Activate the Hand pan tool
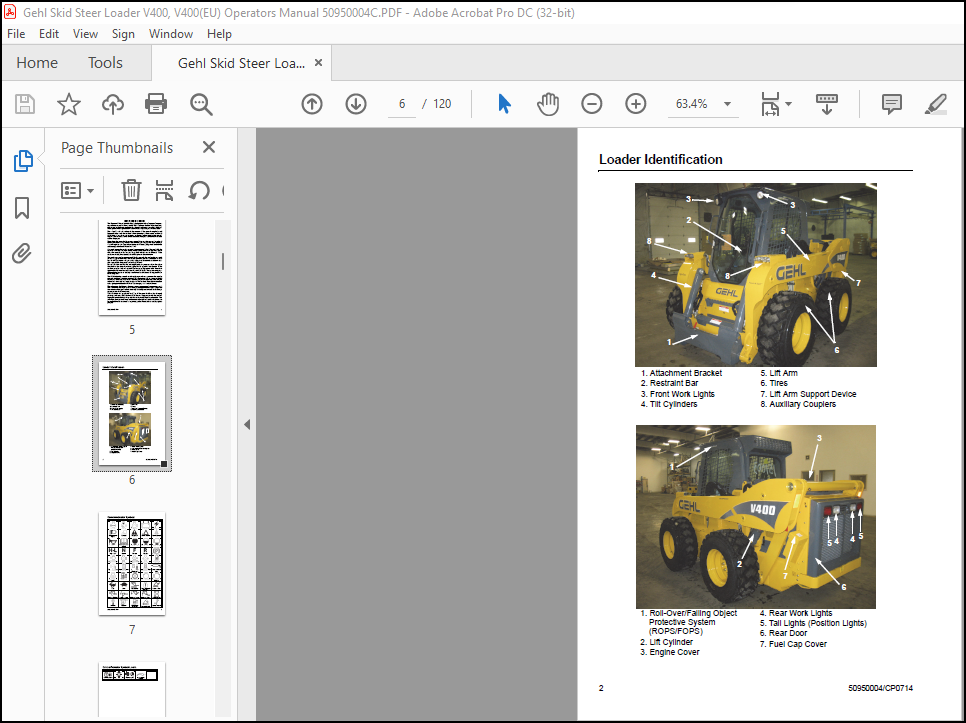 [548, 104]
